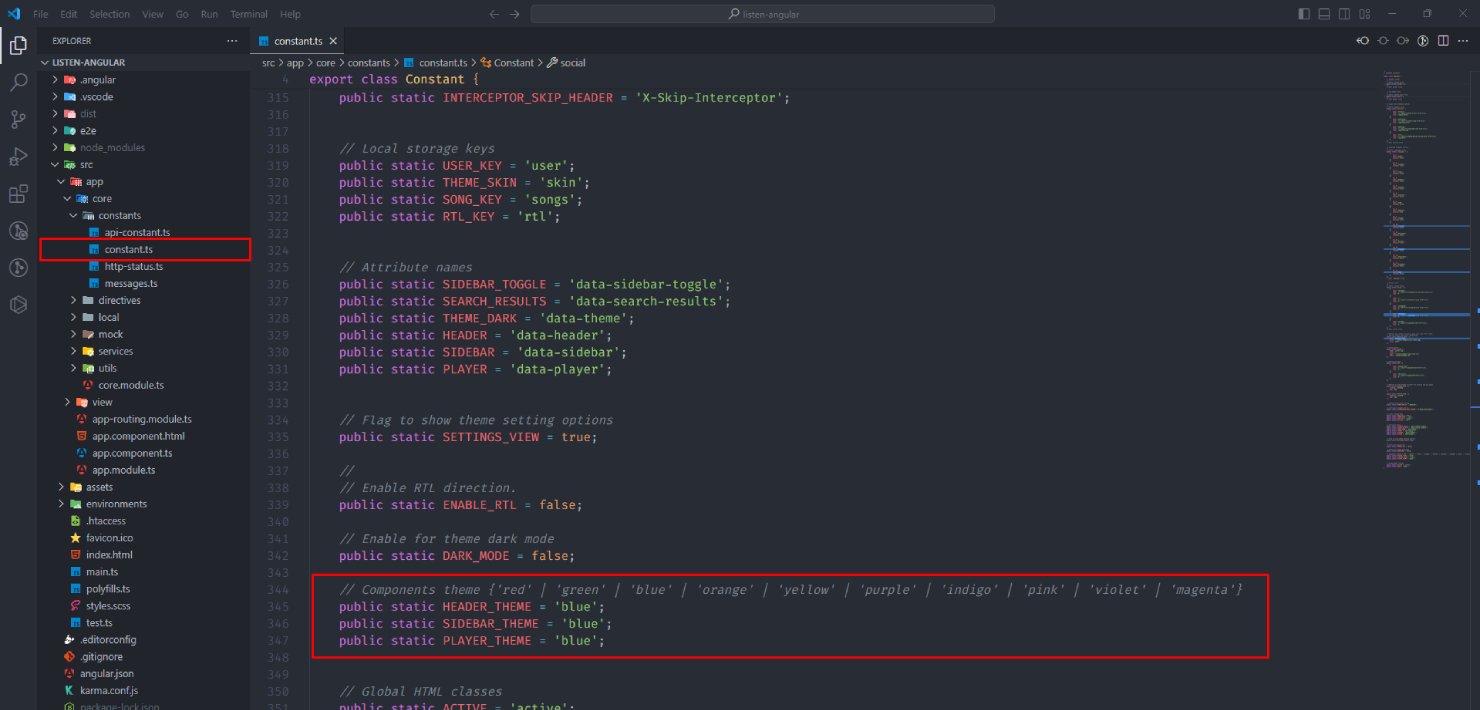Toggle primary side bar layout icon
The image size is (1480, 710).
pyautogui.click(x=1304, y=14)
